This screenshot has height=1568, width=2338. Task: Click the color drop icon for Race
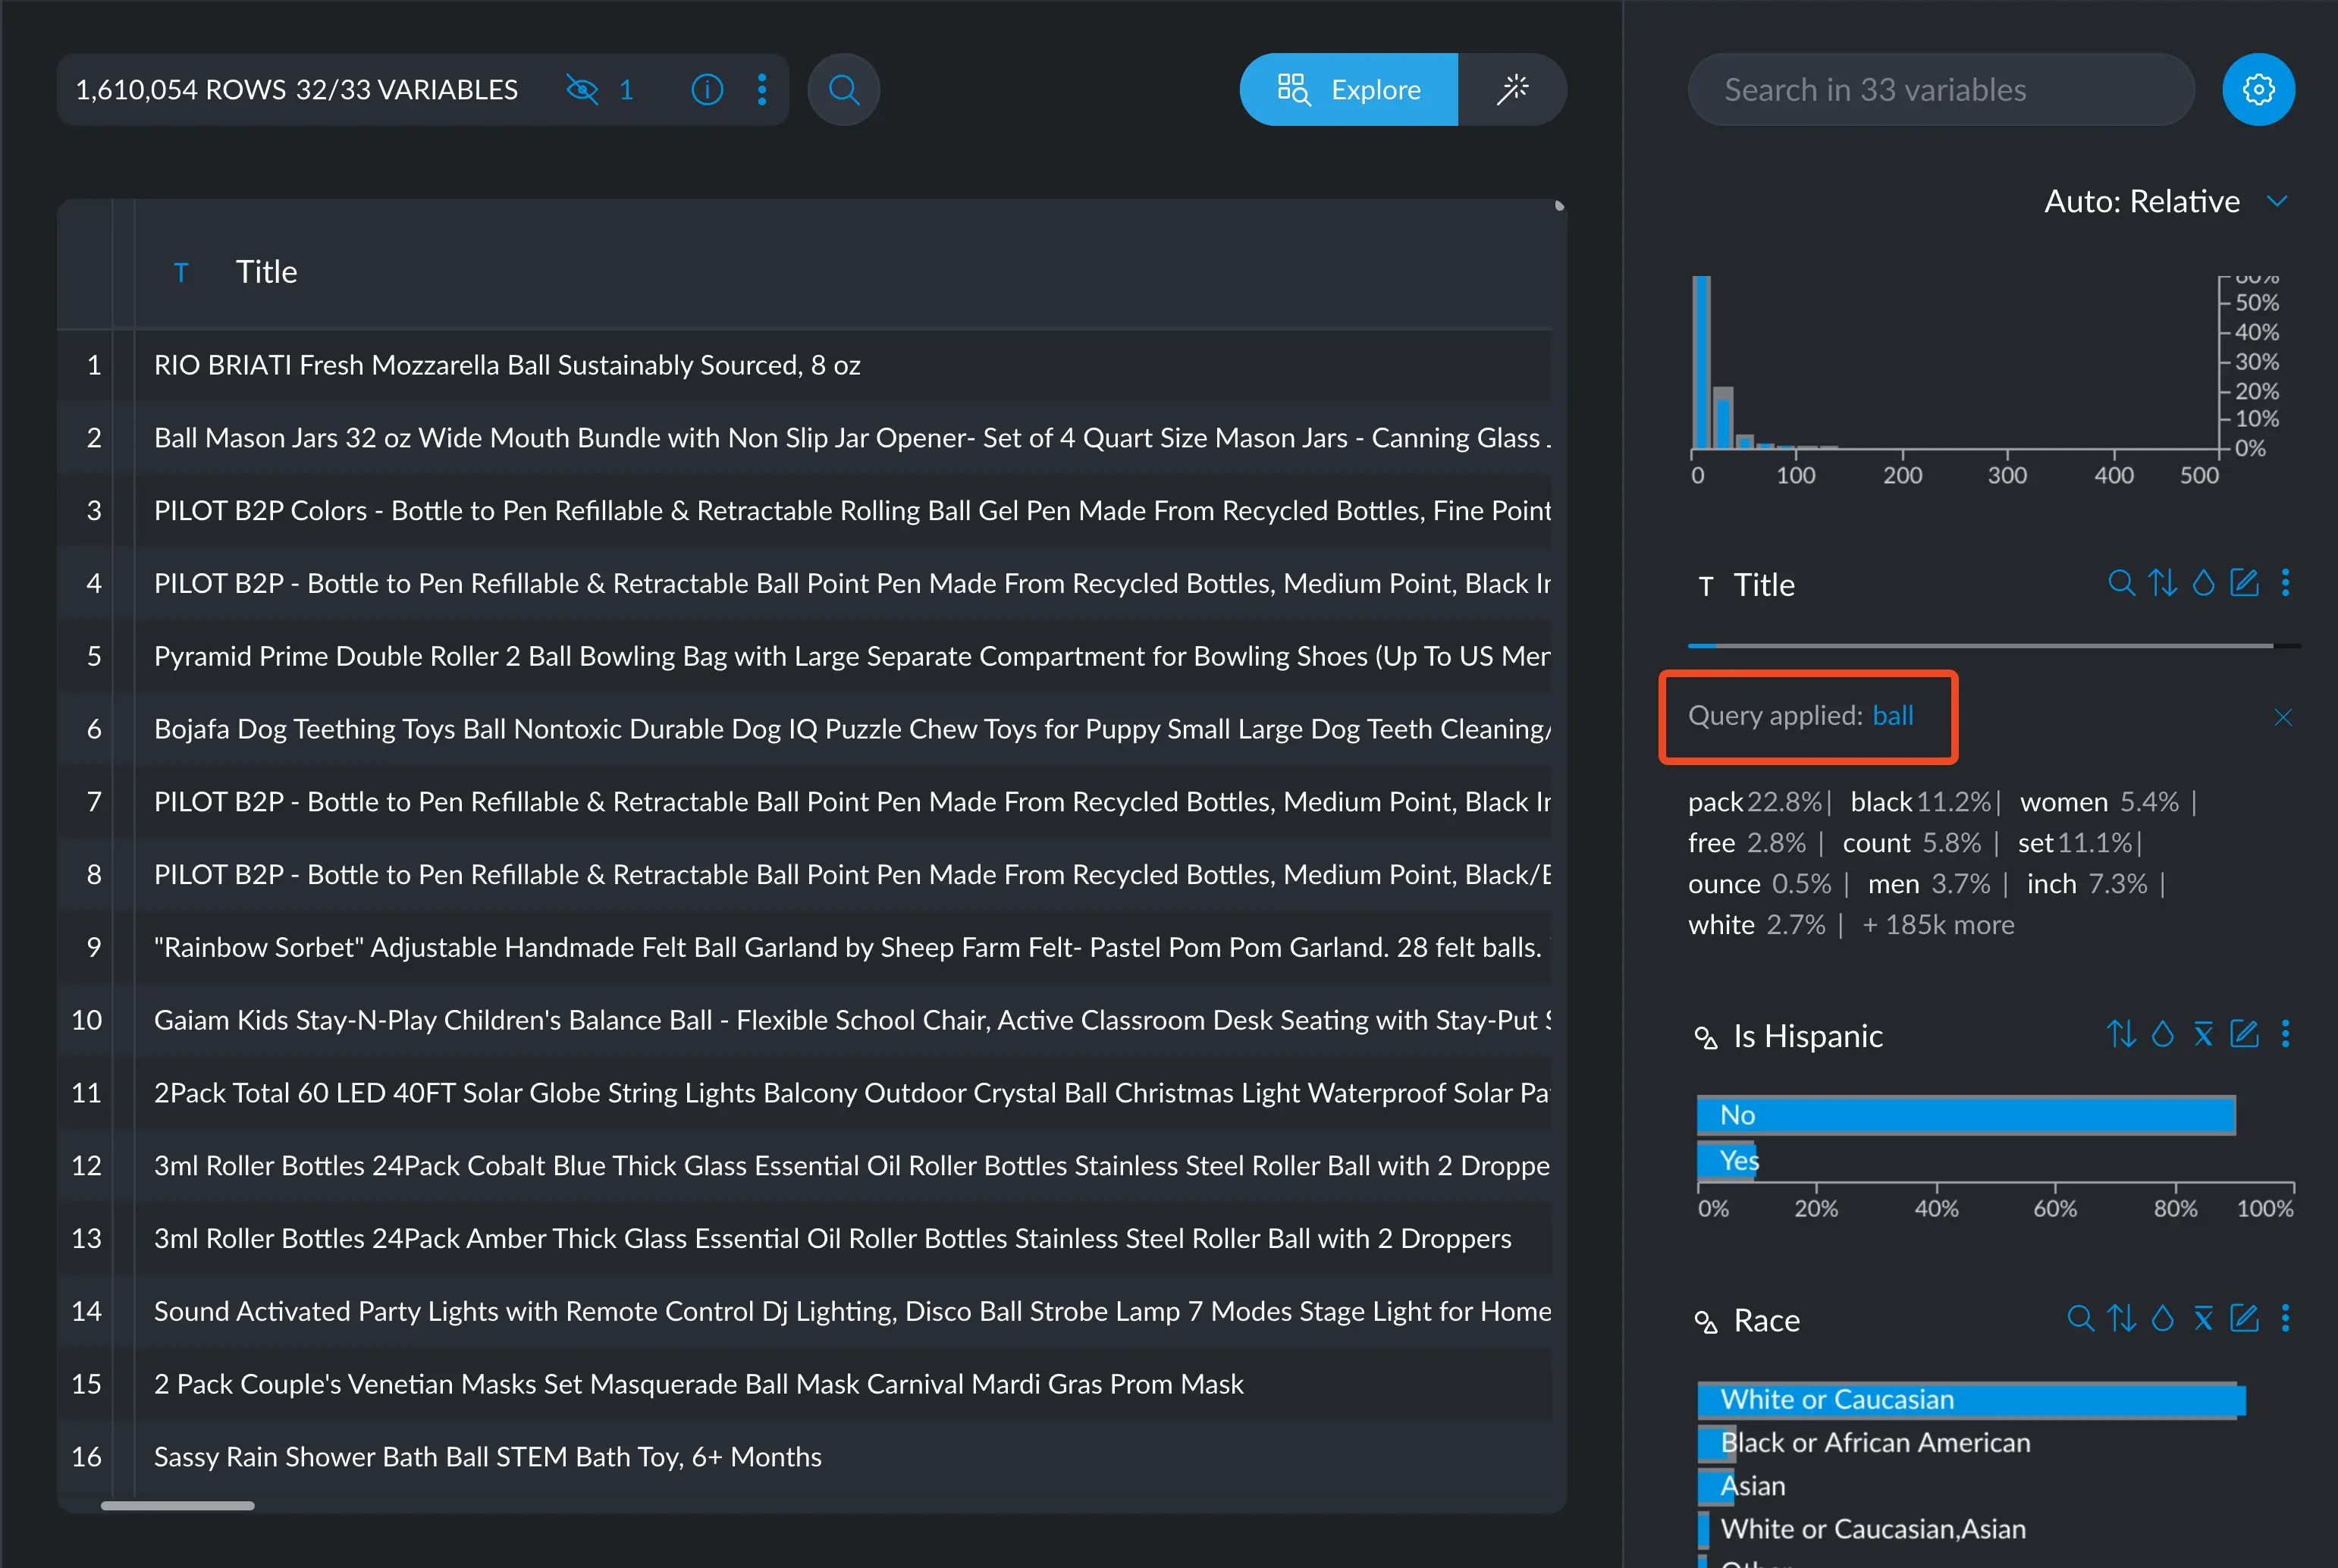[x=2162, y=1319]
